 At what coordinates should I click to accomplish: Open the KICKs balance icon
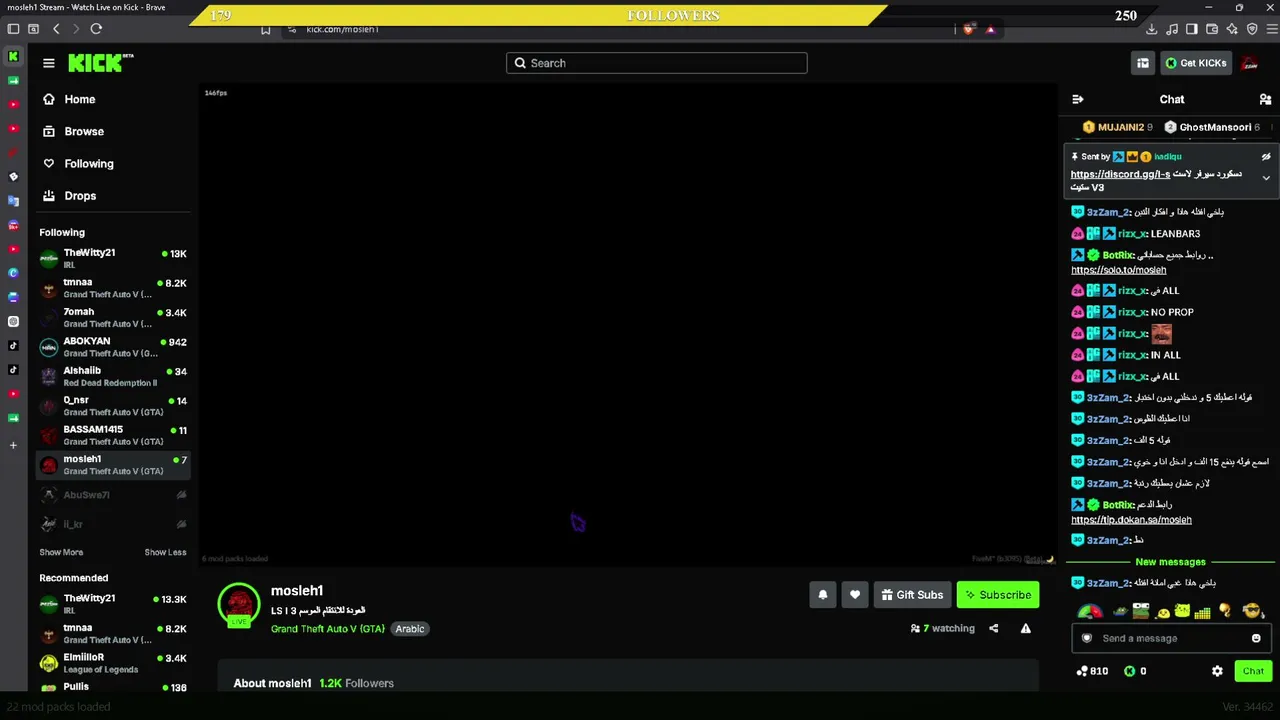tap(1135, 671)
